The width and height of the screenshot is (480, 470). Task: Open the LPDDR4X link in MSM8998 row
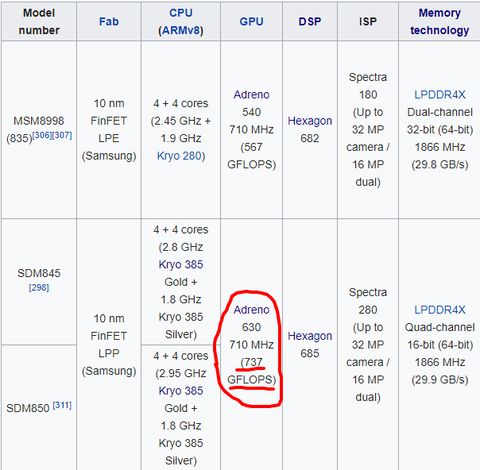440,95
